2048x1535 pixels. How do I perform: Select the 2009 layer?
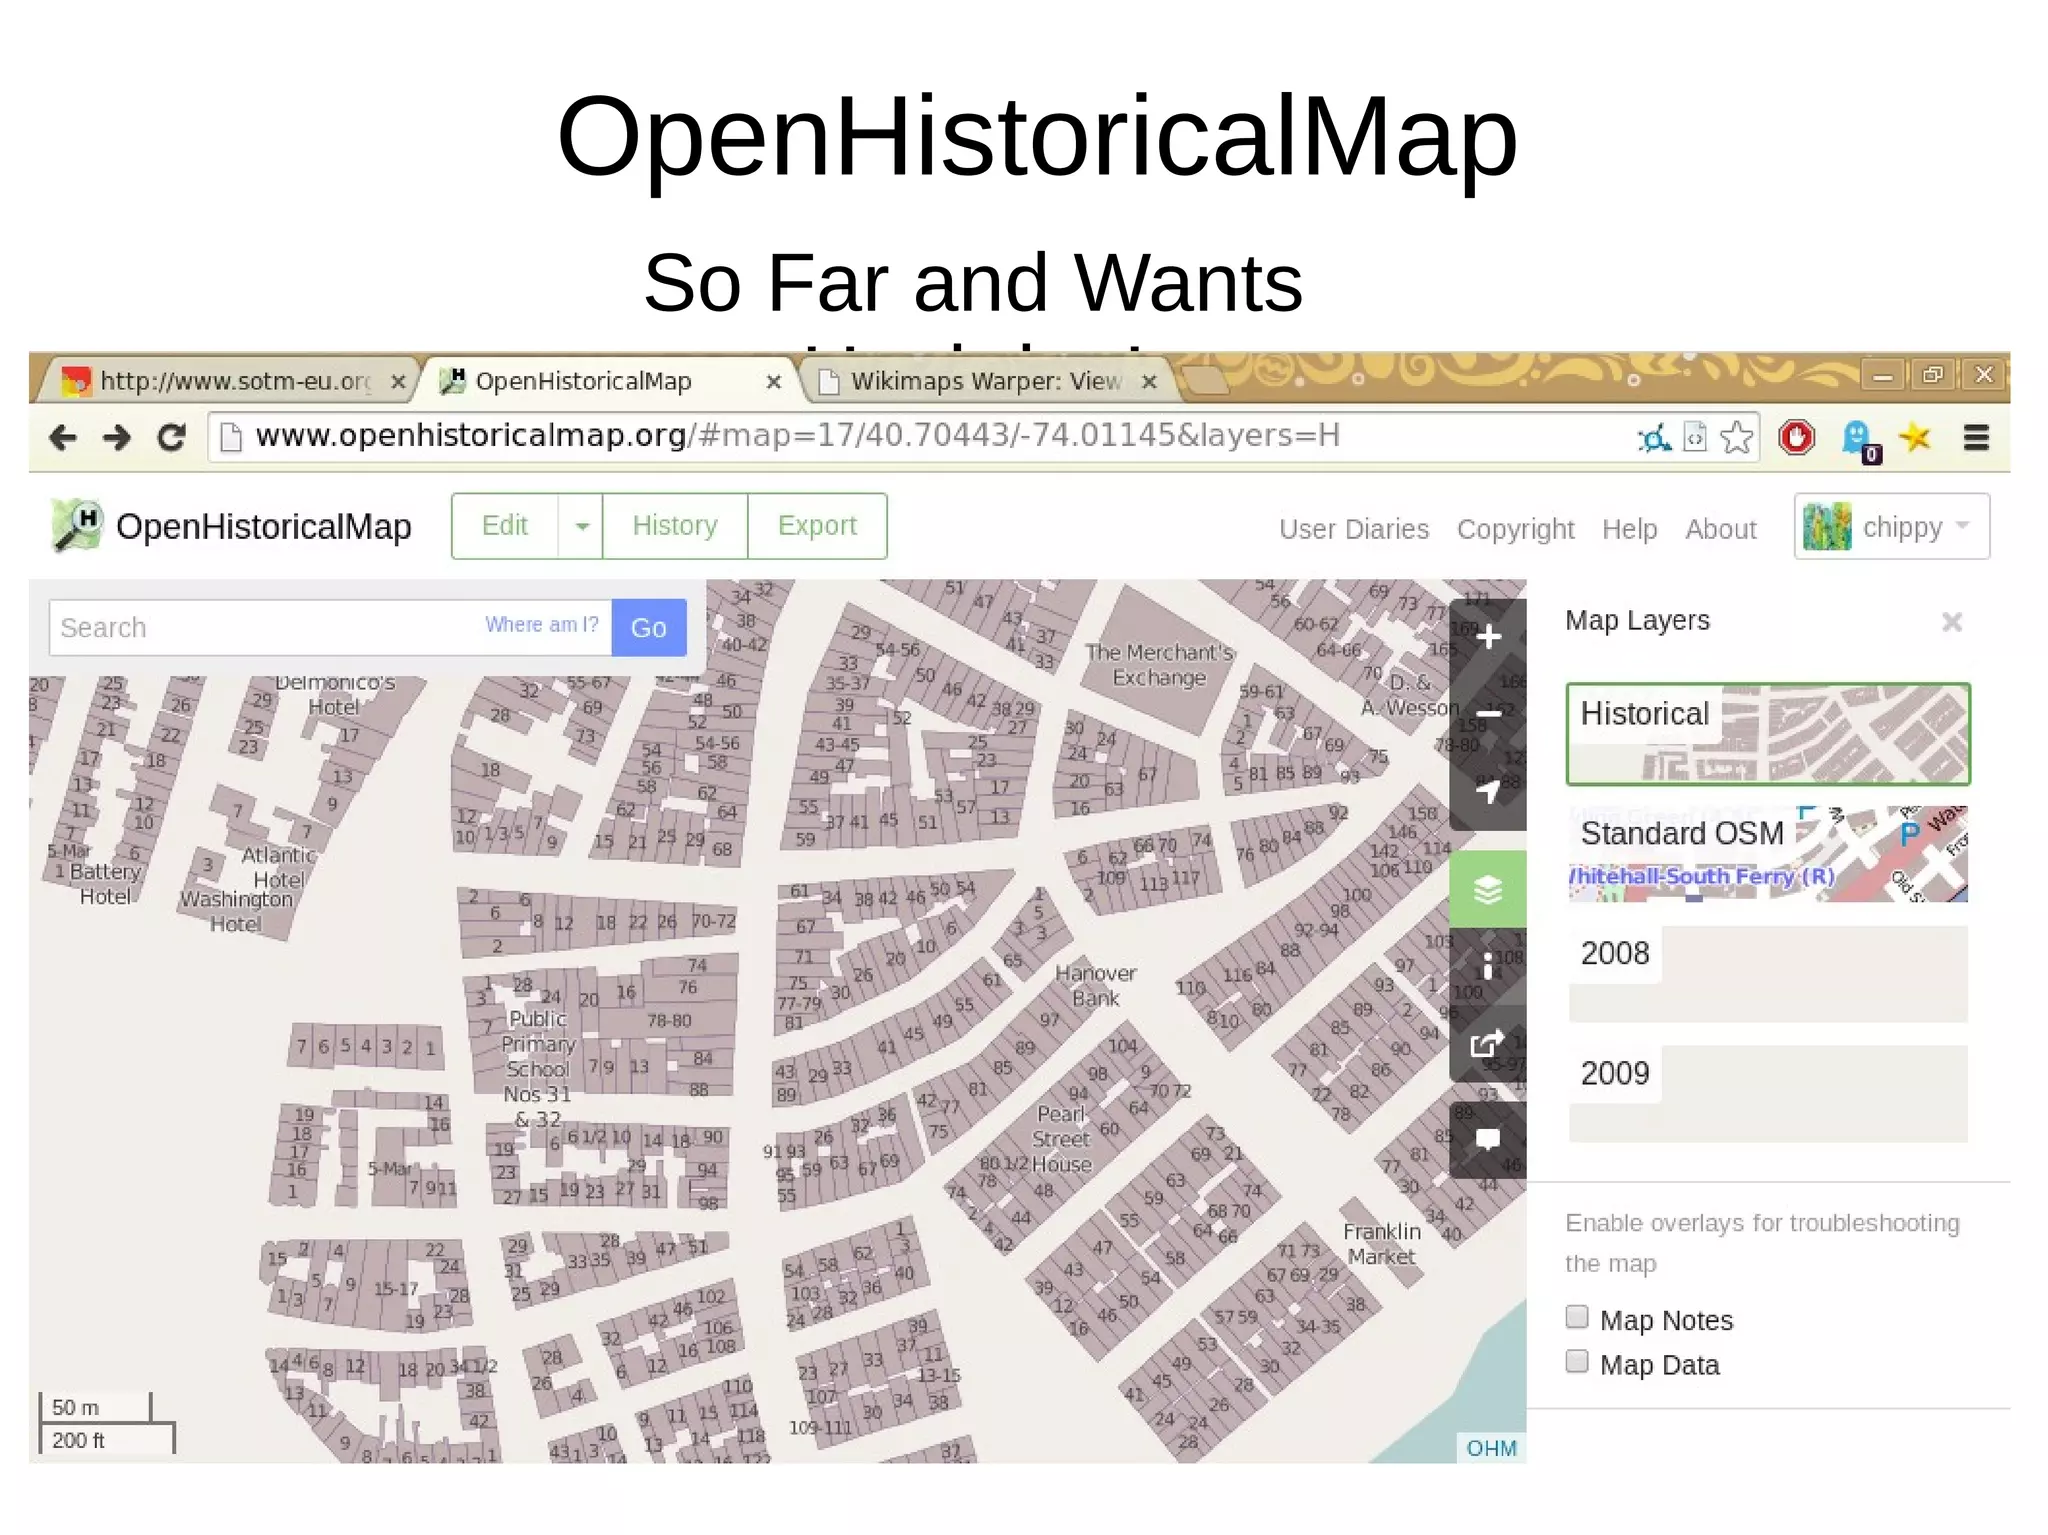(x=1768, y=1094)
